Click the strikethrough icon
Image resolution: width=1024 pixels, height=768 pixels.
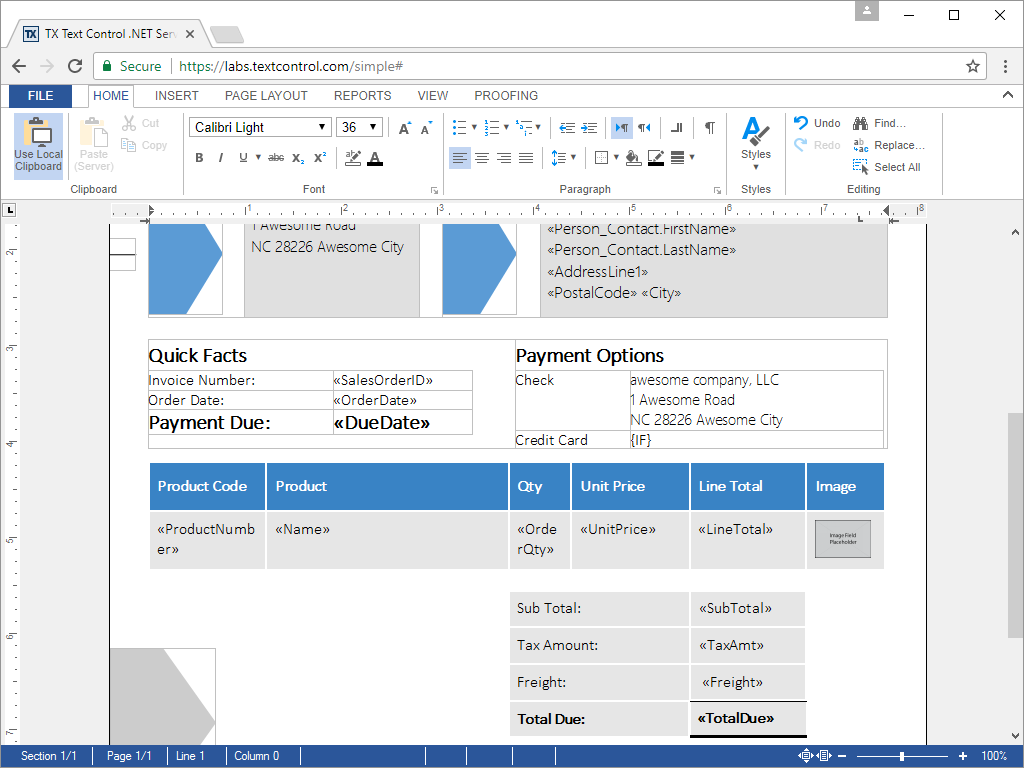(276, 158)
